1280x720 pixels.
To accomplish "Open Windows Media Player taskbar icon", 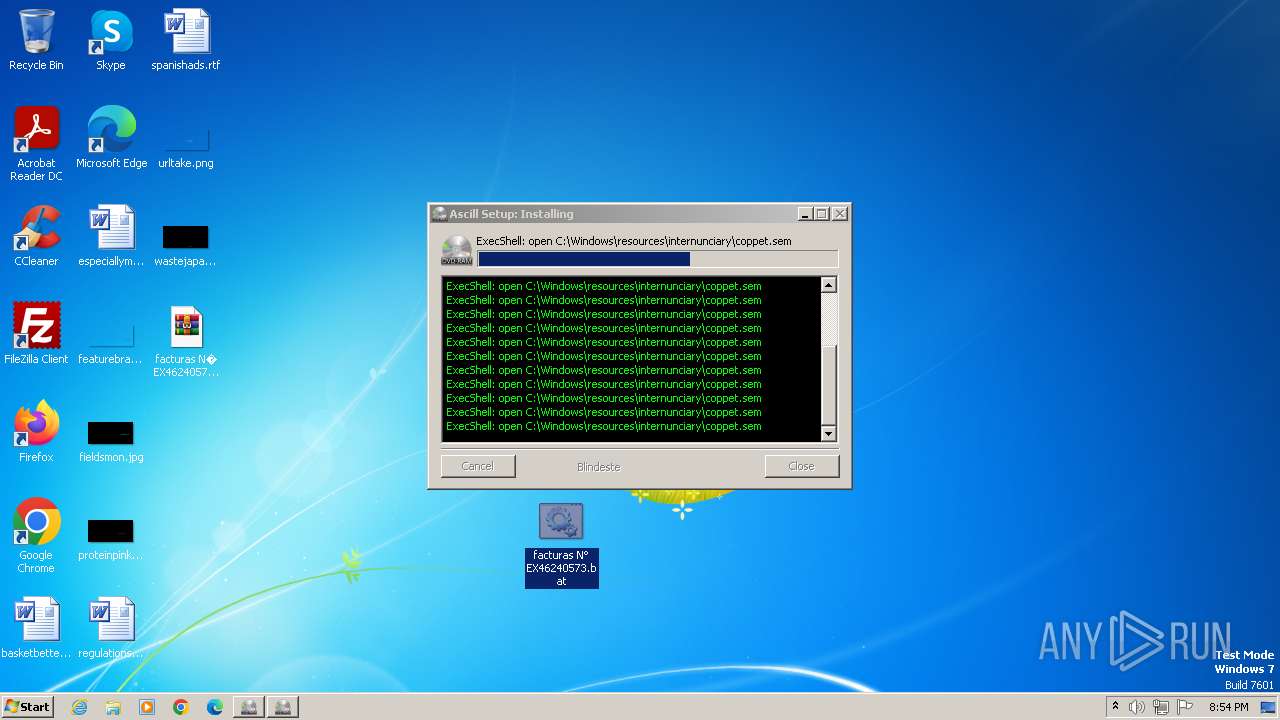I will coord(147,707).
